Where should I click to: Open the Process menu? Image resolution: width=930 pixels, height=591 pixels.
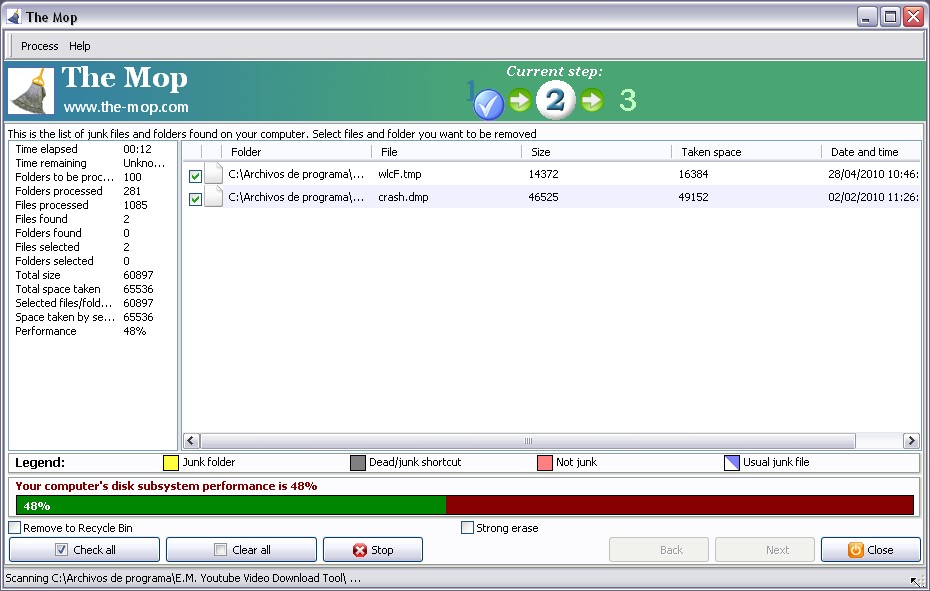pyautogui.click(x=40, y=46)
